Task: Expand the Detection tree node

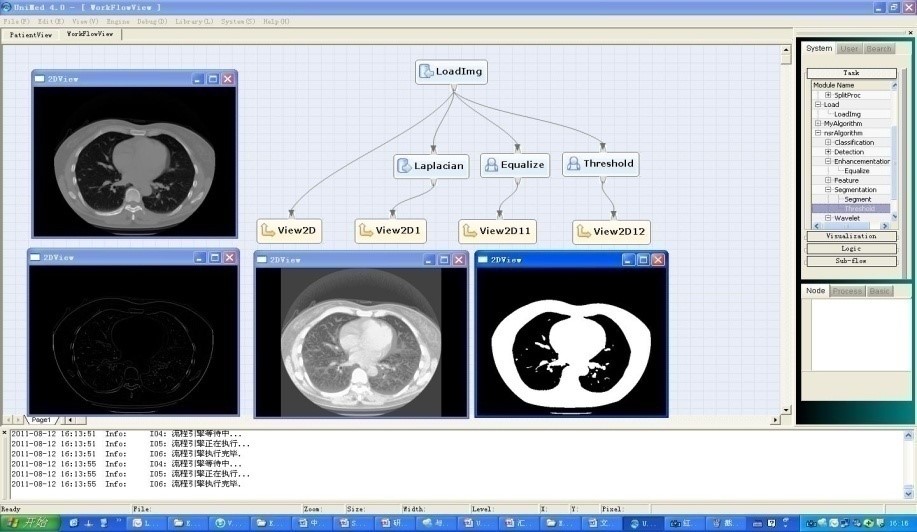Action: pos(828,152)
